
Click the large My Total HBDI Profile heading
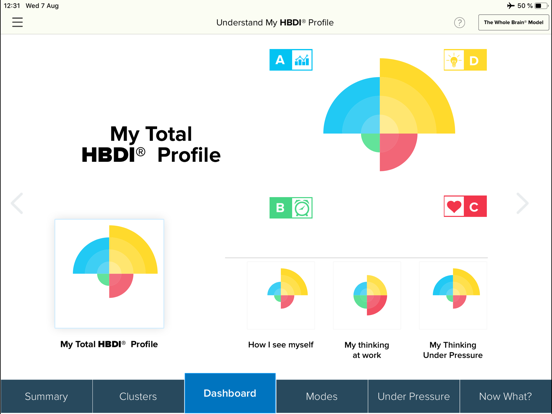point(151,144)
